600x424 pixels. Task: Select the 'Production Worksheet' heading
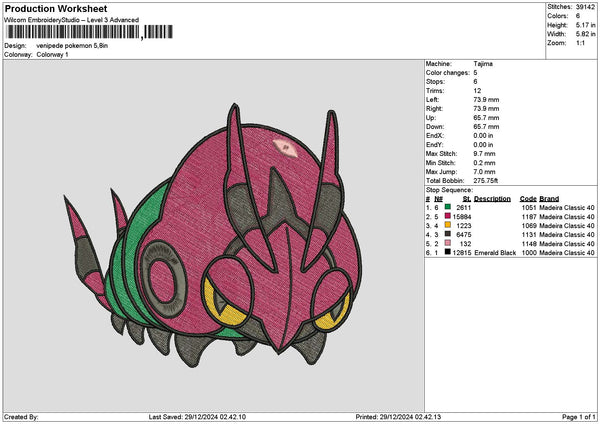coord(56,8)
